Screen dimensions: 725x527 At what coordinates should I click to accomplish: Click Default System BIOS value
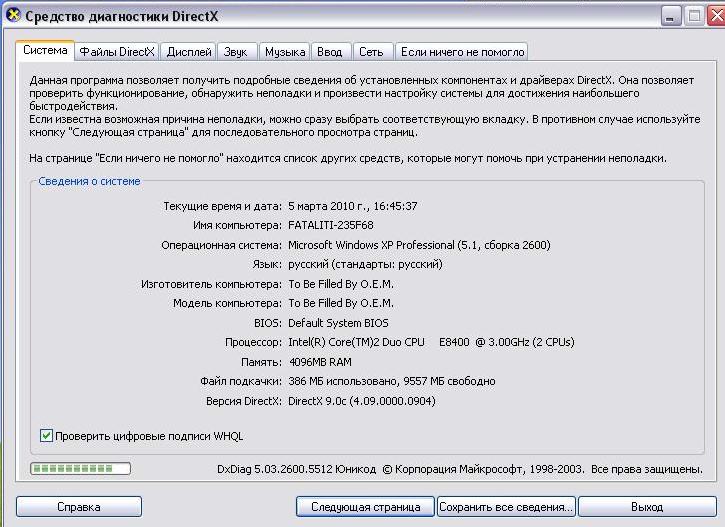coord(338,323)
